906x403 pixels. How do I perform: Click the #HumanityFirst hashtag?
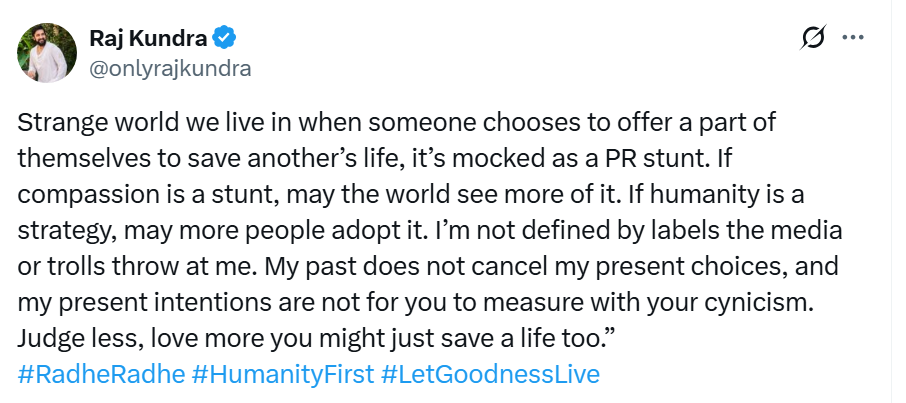pyautogui.click(x=282, y=375)
